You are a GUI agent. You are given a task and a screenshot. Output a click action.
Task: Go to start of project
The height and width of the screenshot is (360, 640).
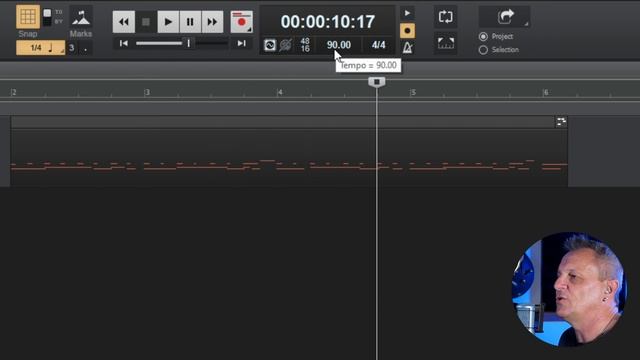(124, 43)
